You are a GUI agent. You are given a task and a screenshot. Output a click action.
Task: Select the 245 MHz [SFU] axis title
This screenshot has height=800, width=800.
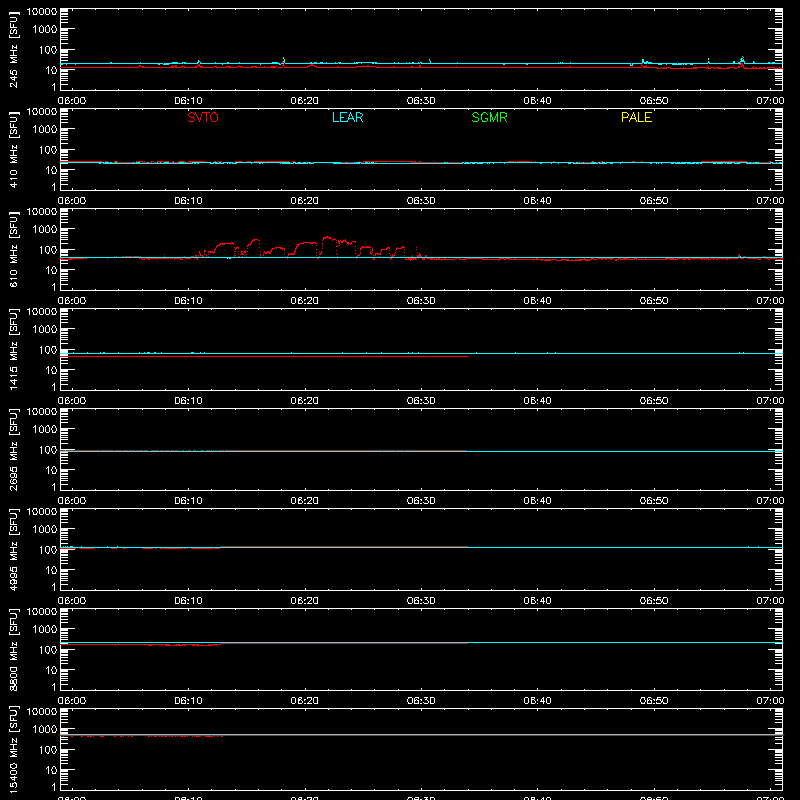click(x=14, y=49)
